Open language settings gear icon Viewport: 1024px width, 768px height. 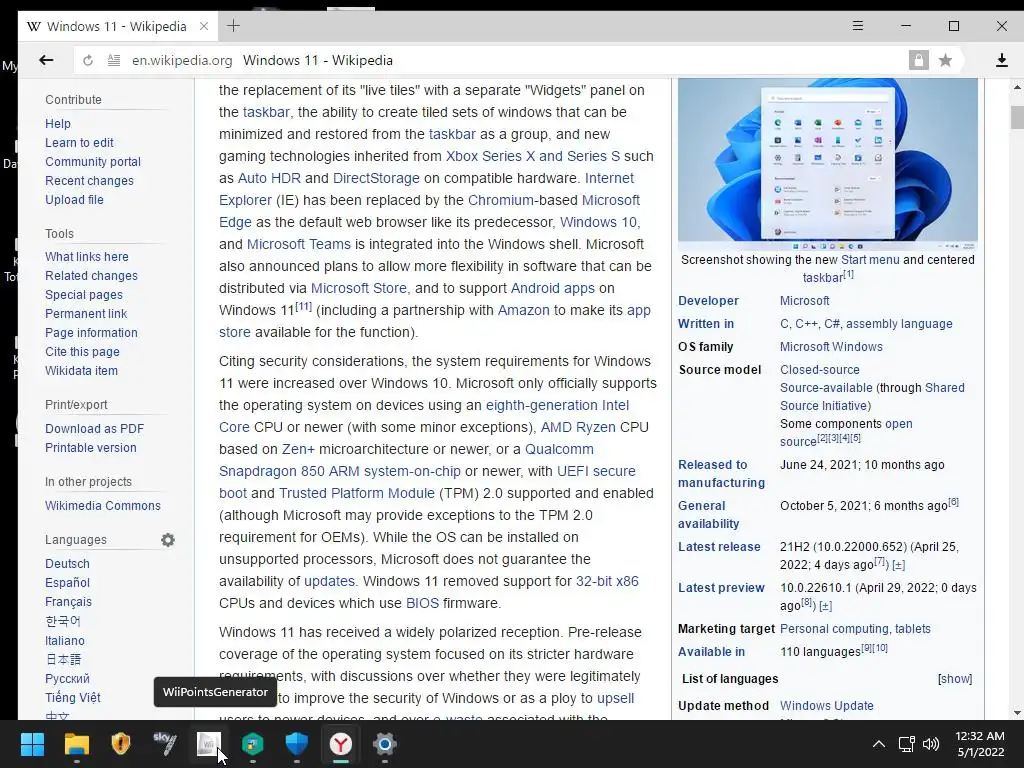168,540
